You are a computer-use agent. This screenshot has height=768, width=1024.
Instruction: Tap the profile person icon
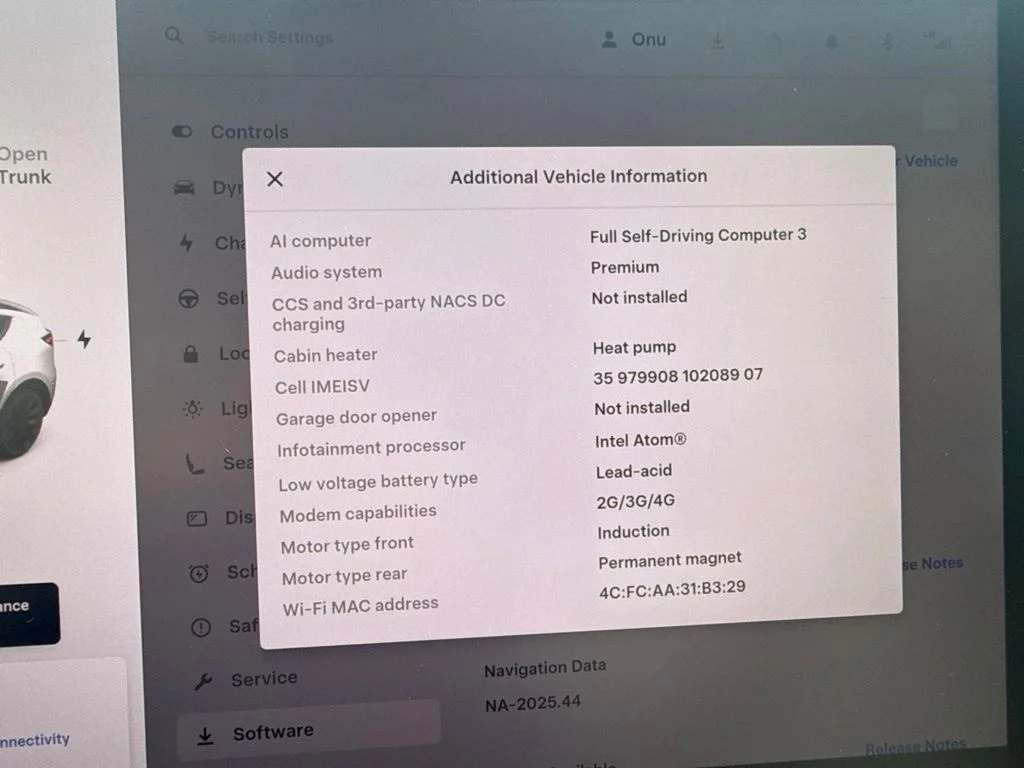(609, 39)
